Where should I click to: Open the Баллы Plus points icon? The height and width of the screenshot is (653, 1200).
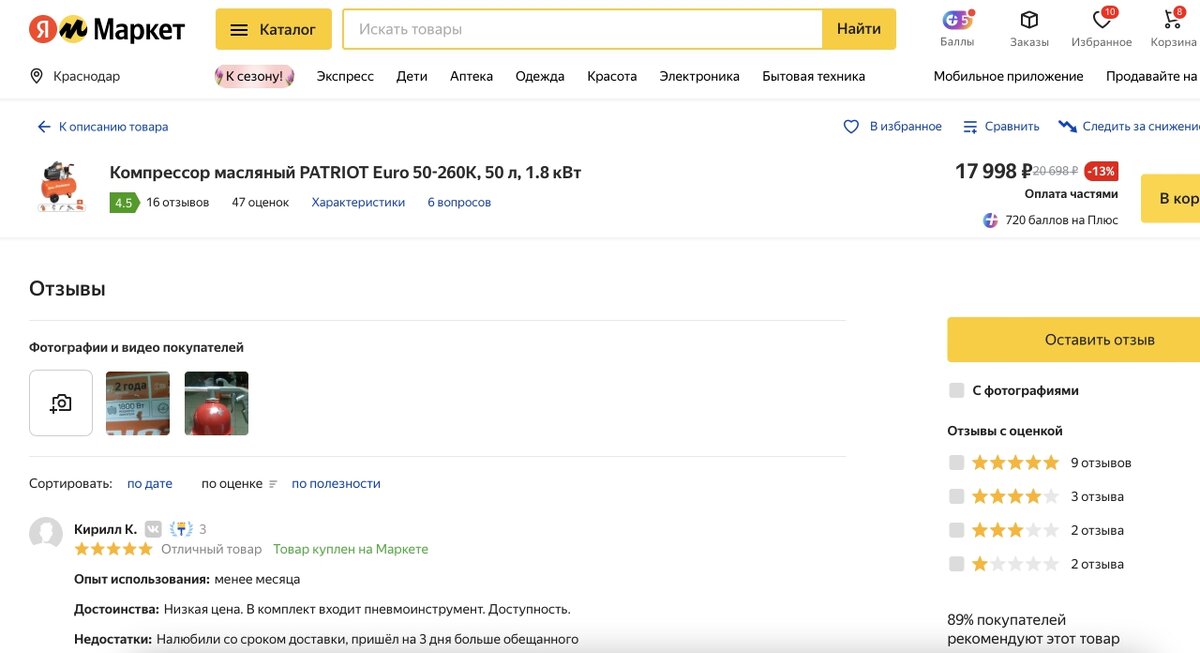coord(957,20)
